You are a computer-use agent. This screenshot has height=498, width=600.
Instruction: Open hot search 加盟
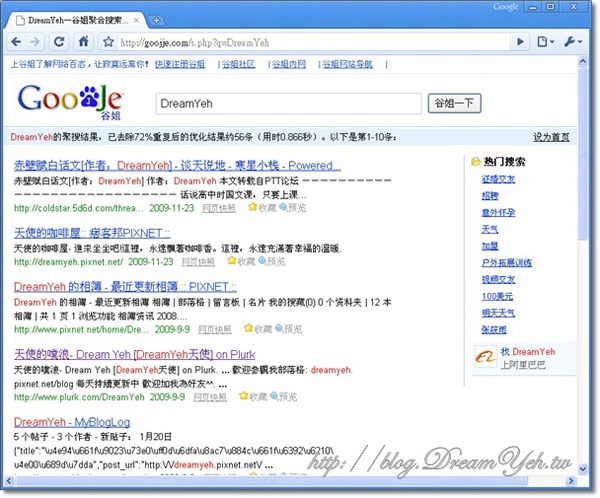coord(490,246)
